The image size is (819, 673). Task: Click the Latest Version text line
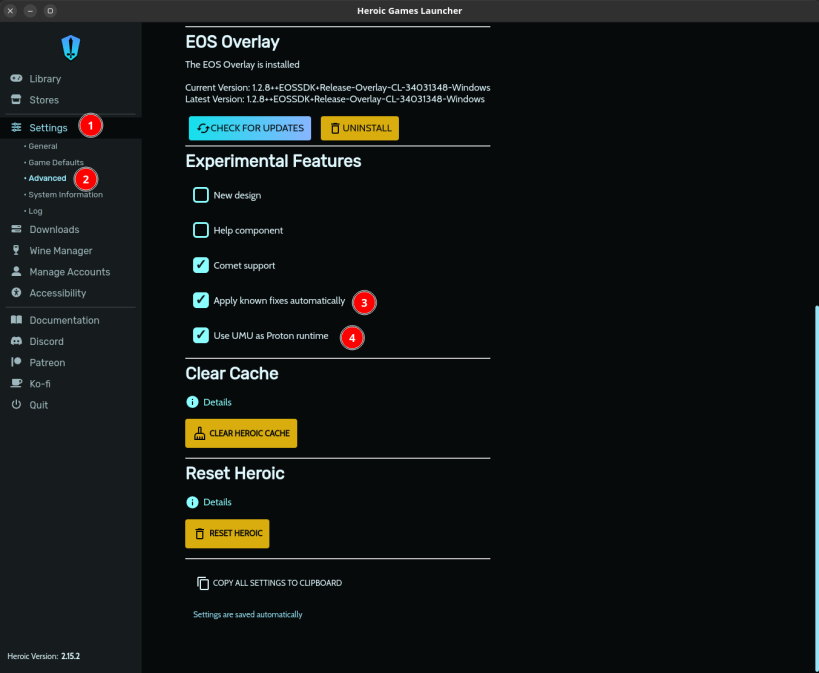click(x=335, y=99)
